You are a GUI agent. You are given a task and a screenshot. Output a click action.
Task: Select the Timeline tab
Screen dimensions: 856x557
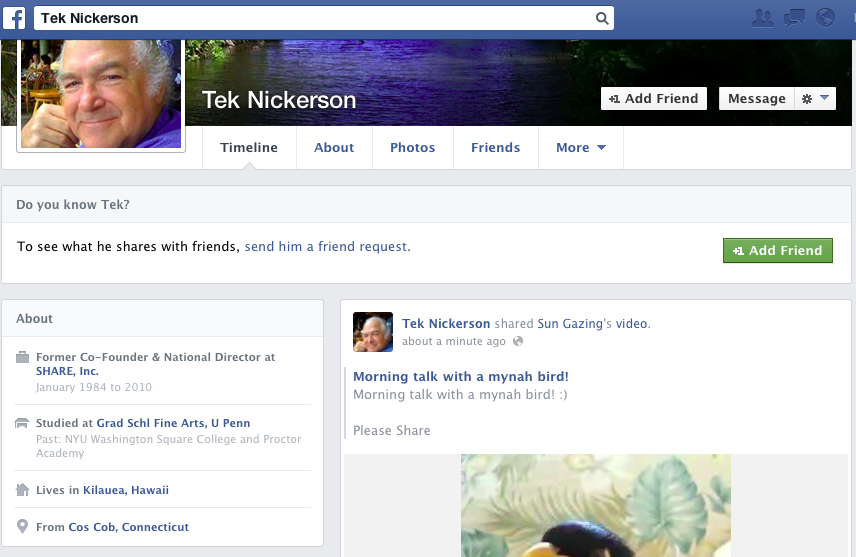[x=249, y=148]
